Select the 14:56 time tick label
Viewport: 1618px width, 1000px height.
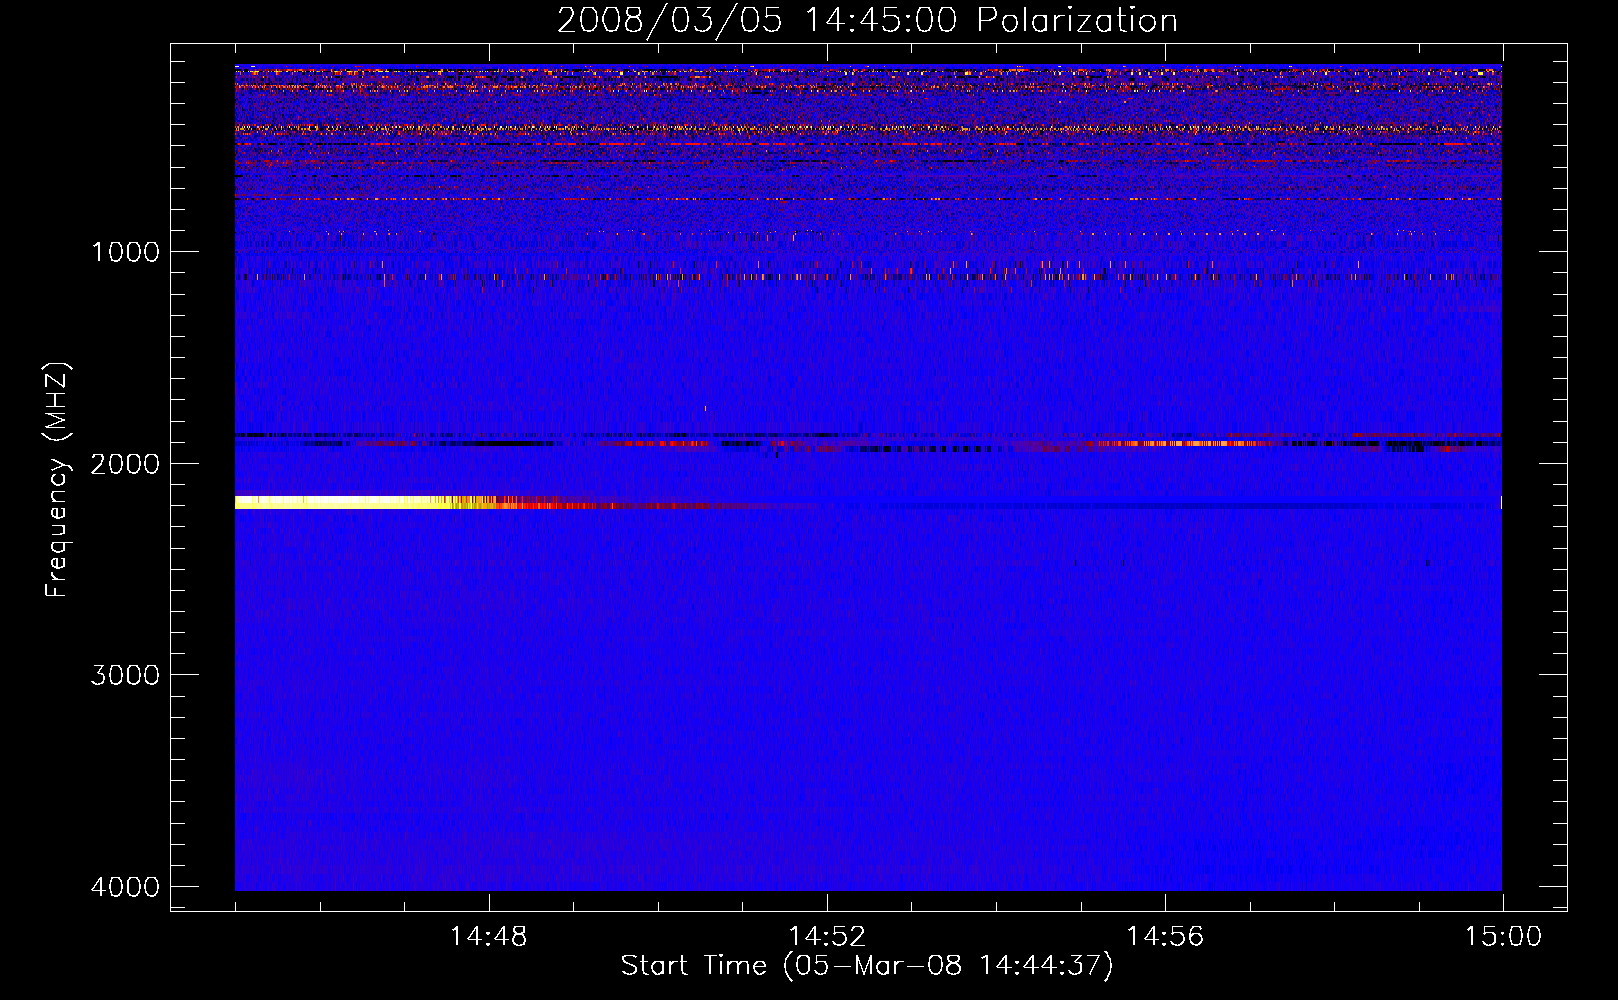(1165, 937)
